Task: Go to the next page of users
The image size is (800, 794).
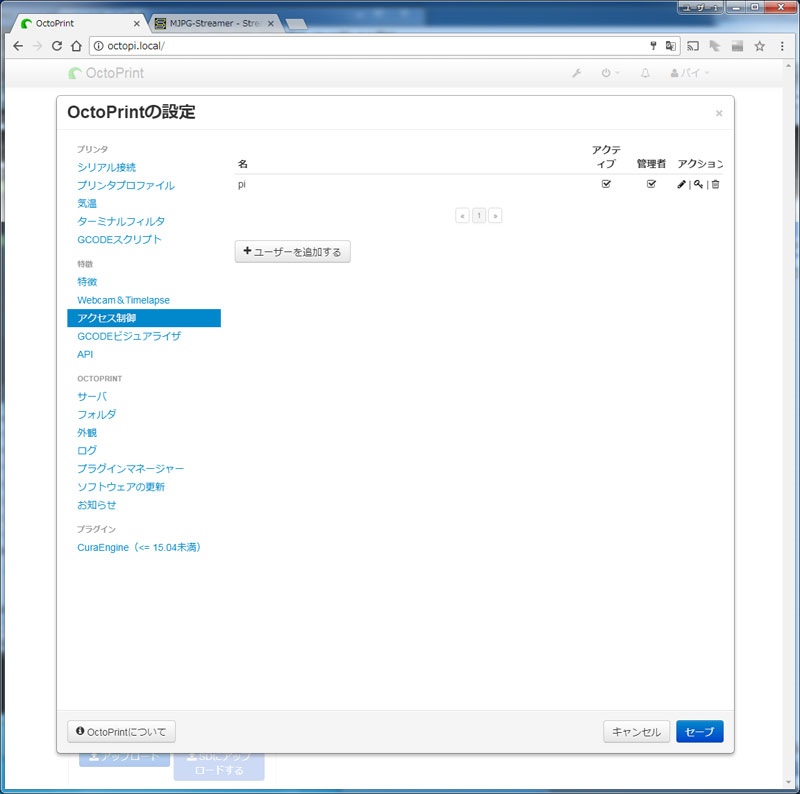Action: point(495,216)
